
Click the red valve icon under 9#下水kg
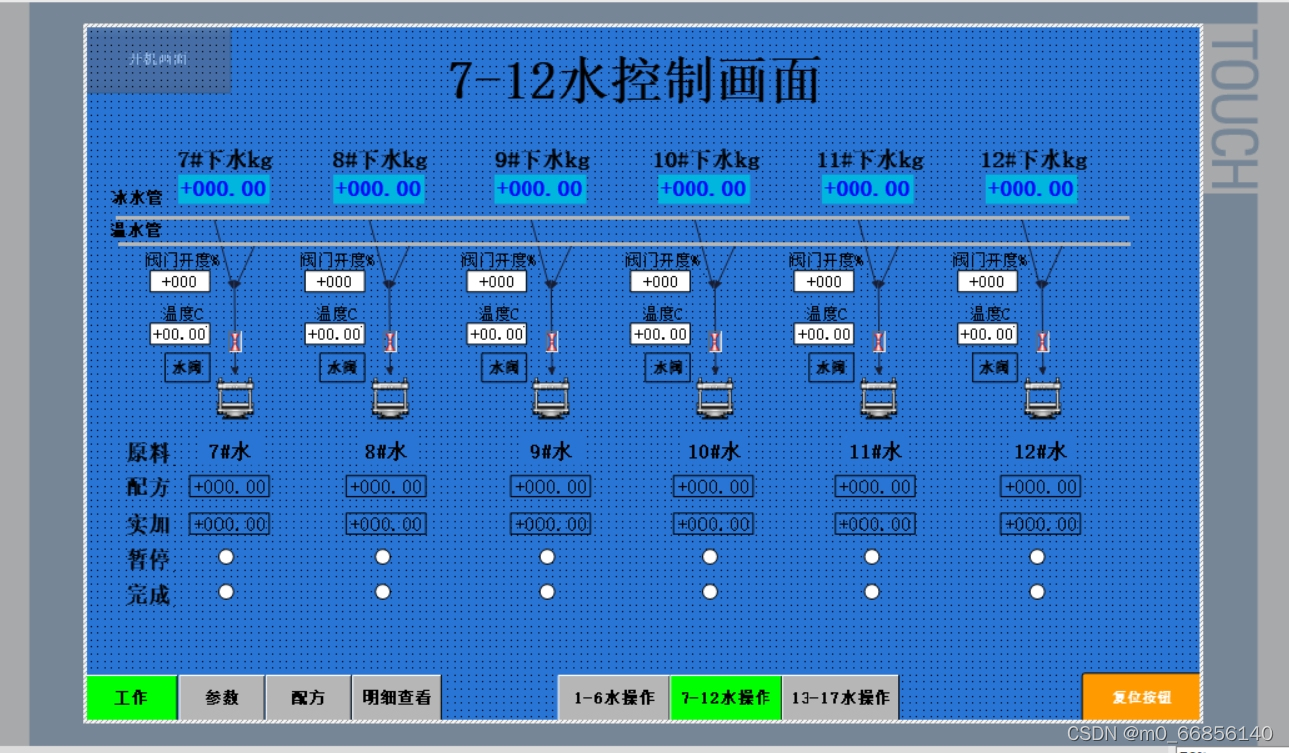coord(552,342)
